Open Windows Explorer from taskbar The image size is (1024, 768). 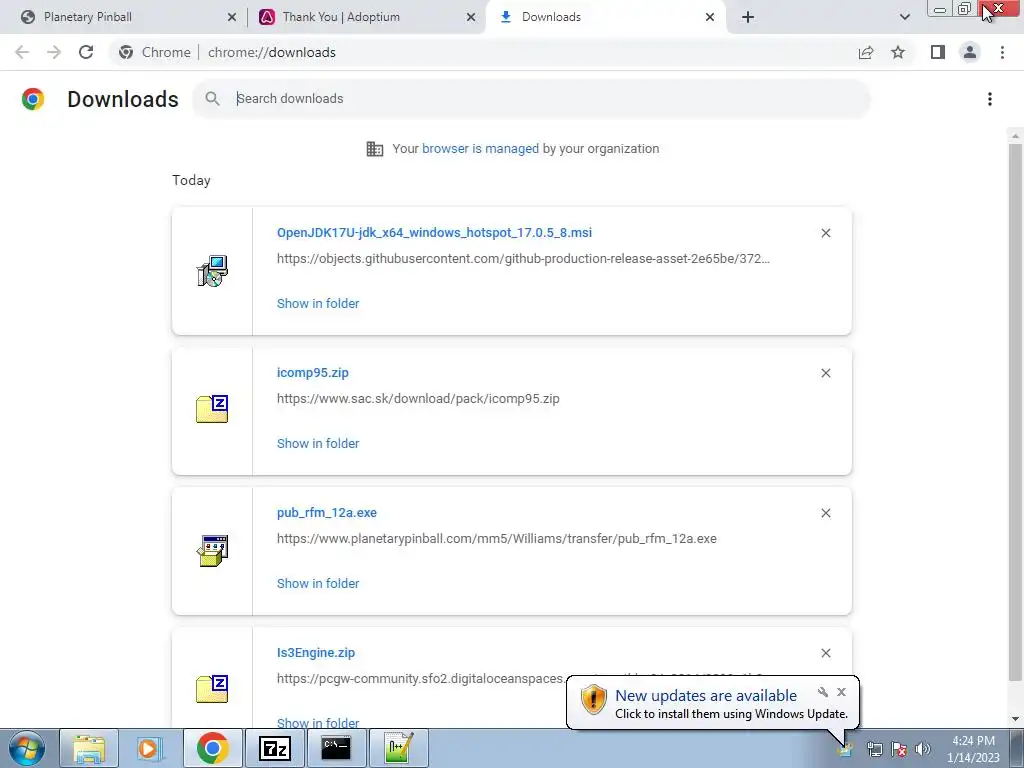(89, 748)
